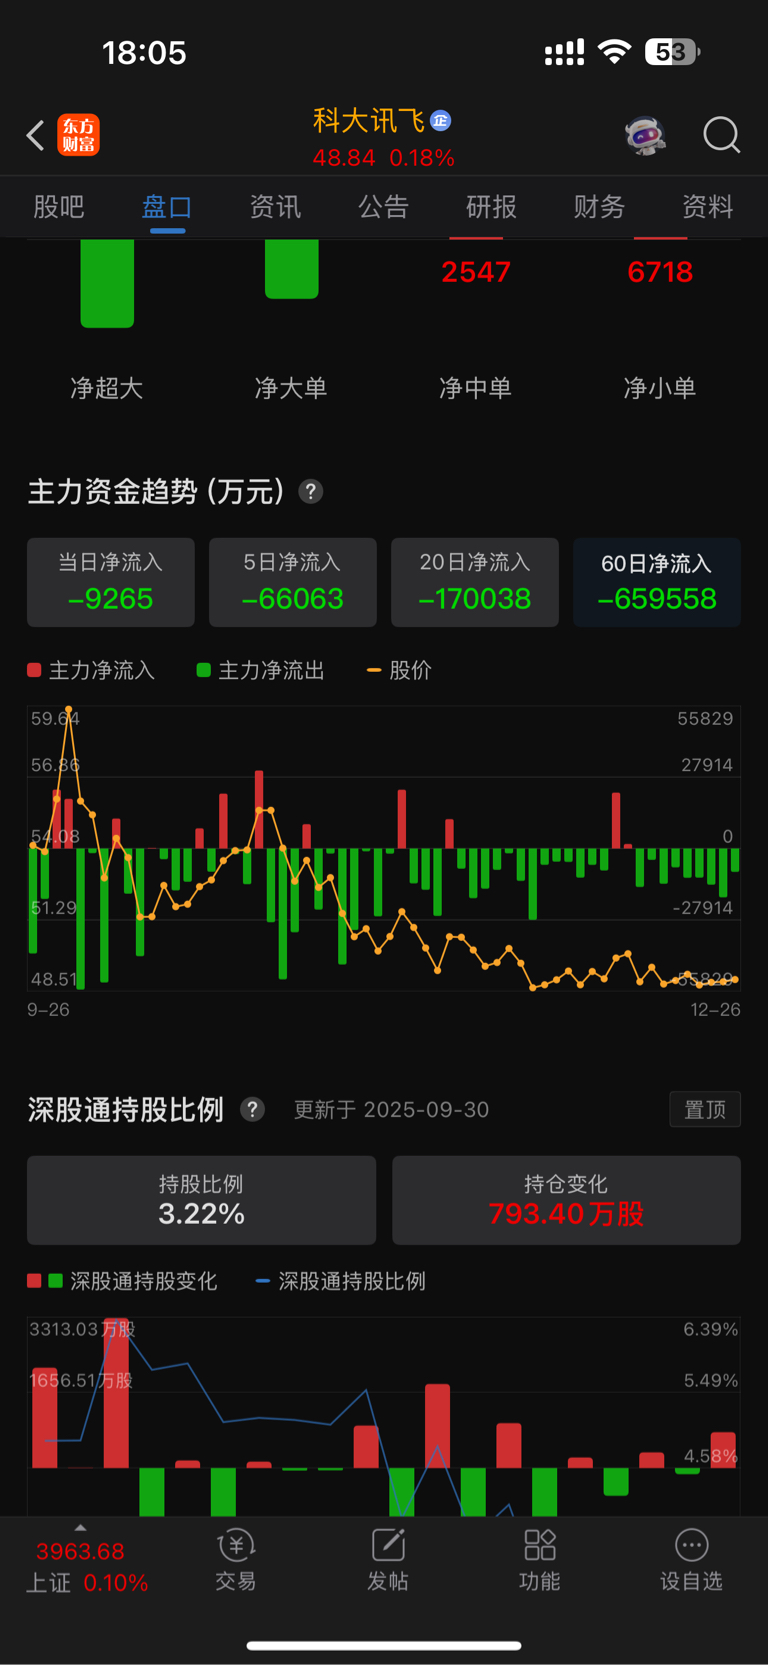Tap the 主力资金趋势 (万元) heading
The width and height of the screenshot is (768, 1665).
156,492
